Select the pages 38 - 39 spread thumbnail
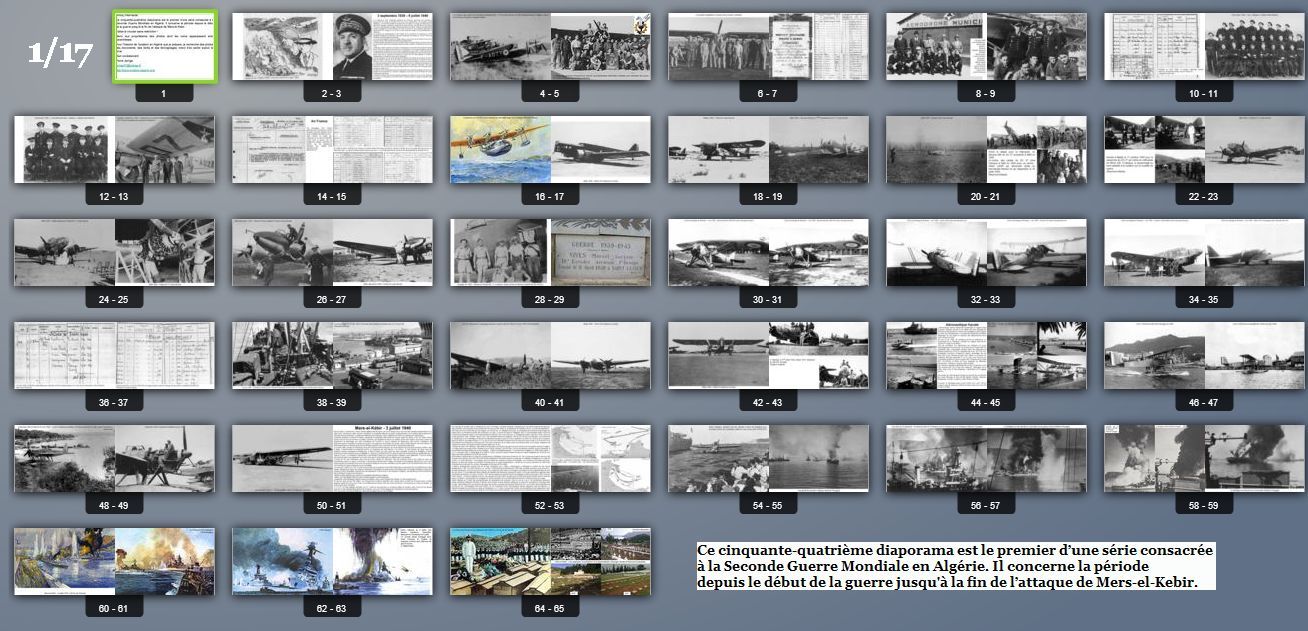Image resolution: width=1308 pixels, height=631 pixels. 332,356
